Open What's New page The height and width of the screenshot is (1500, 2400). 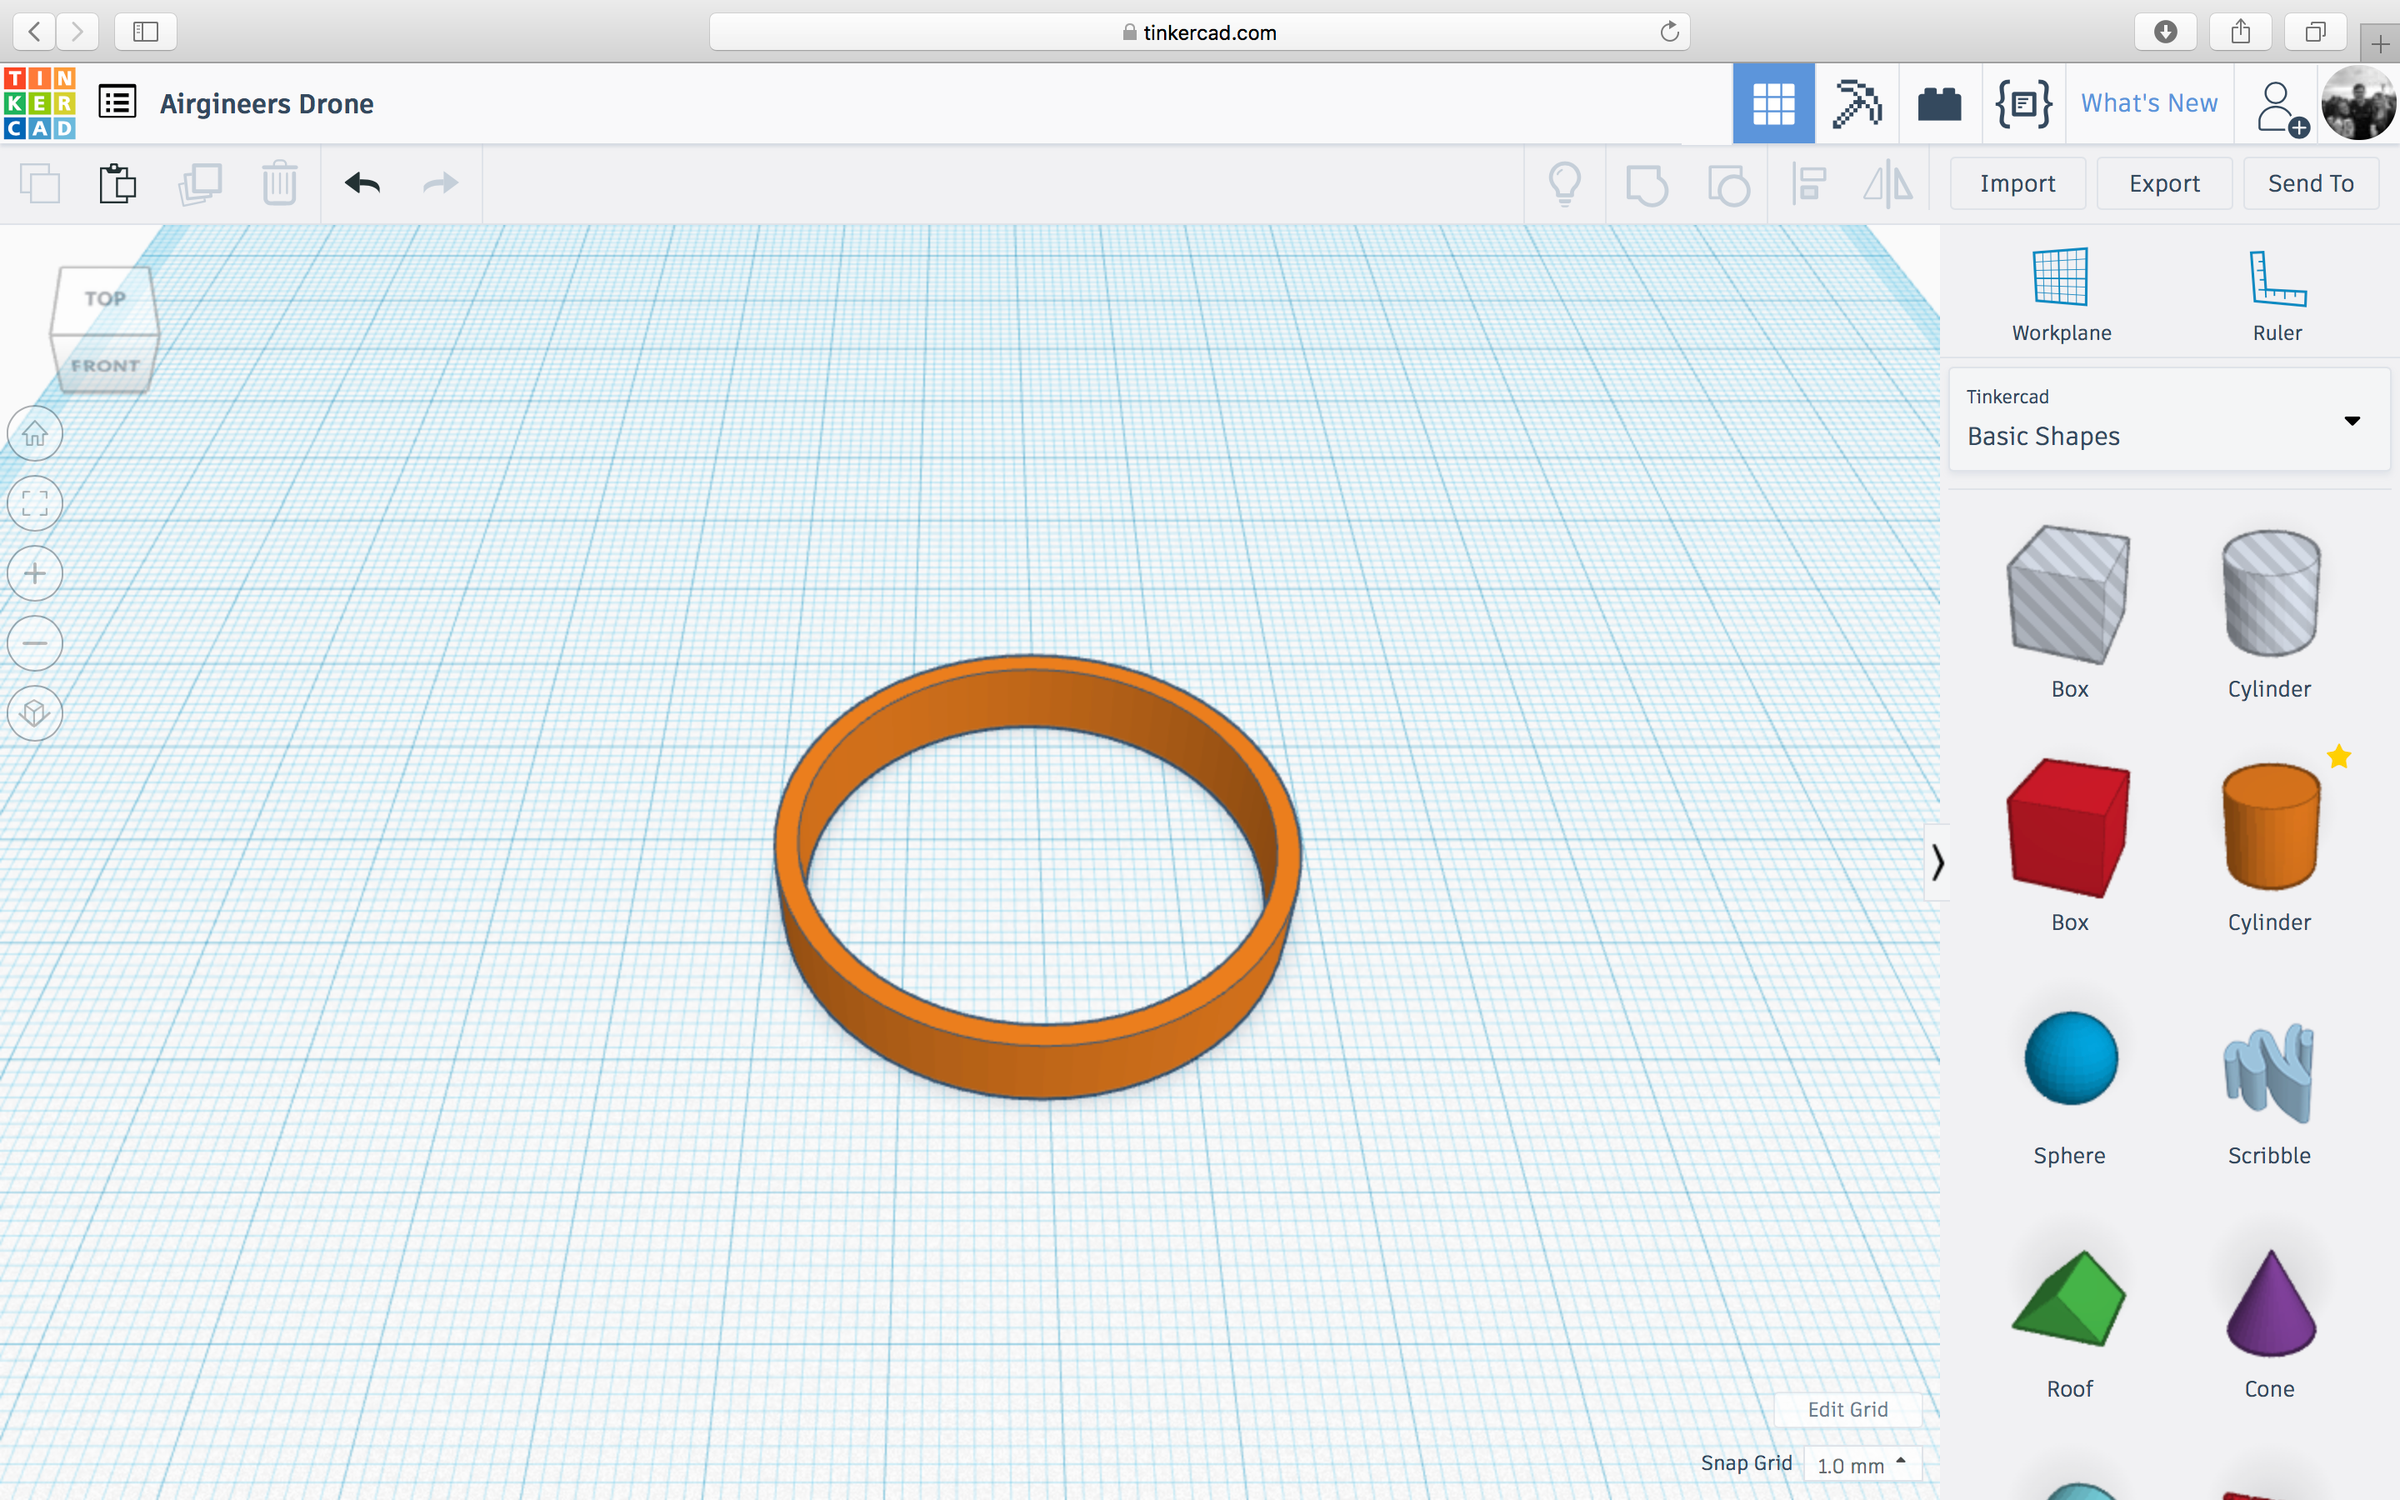(2148, 103)
